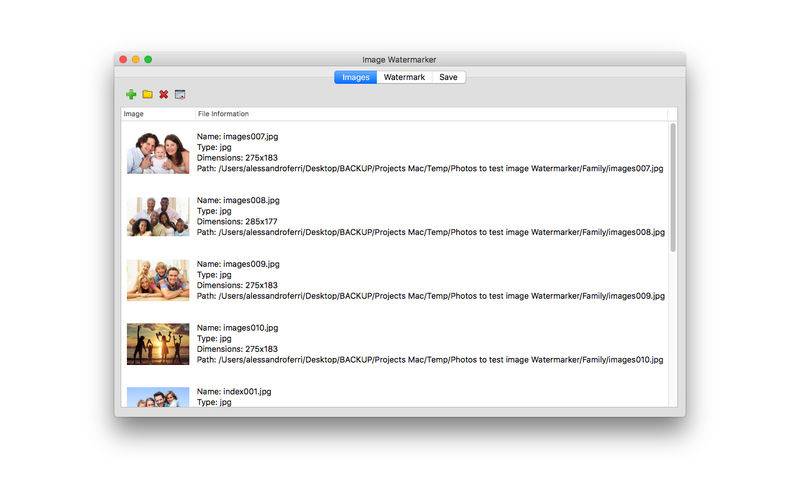
Task: Select the images010.jpg sunset thumbnail
Action: pos(158,344)
